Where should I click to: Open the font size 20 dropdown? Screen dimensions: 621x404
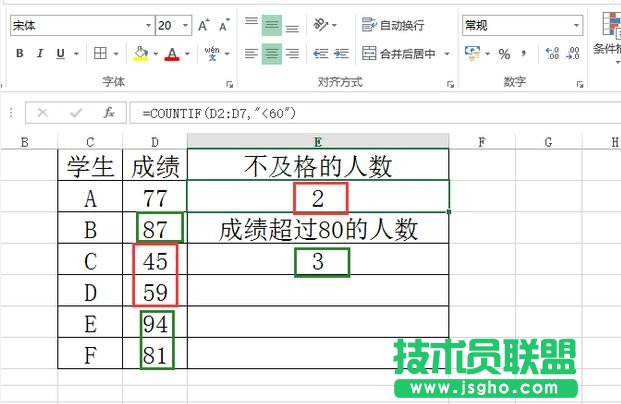185,26
